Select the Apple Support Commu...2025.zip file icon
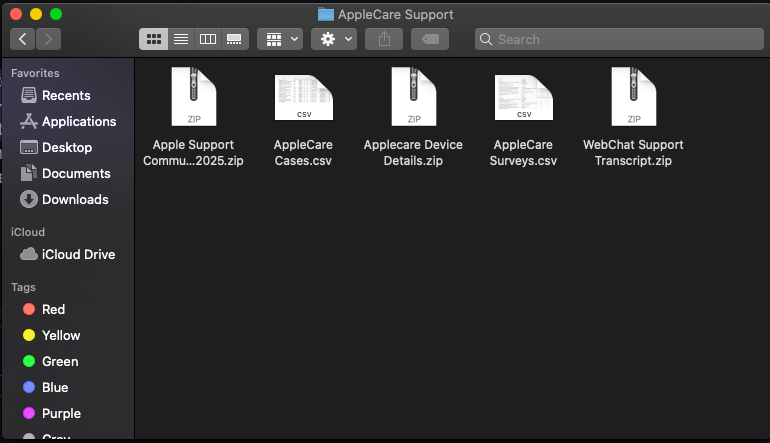 tap(193, 97)
